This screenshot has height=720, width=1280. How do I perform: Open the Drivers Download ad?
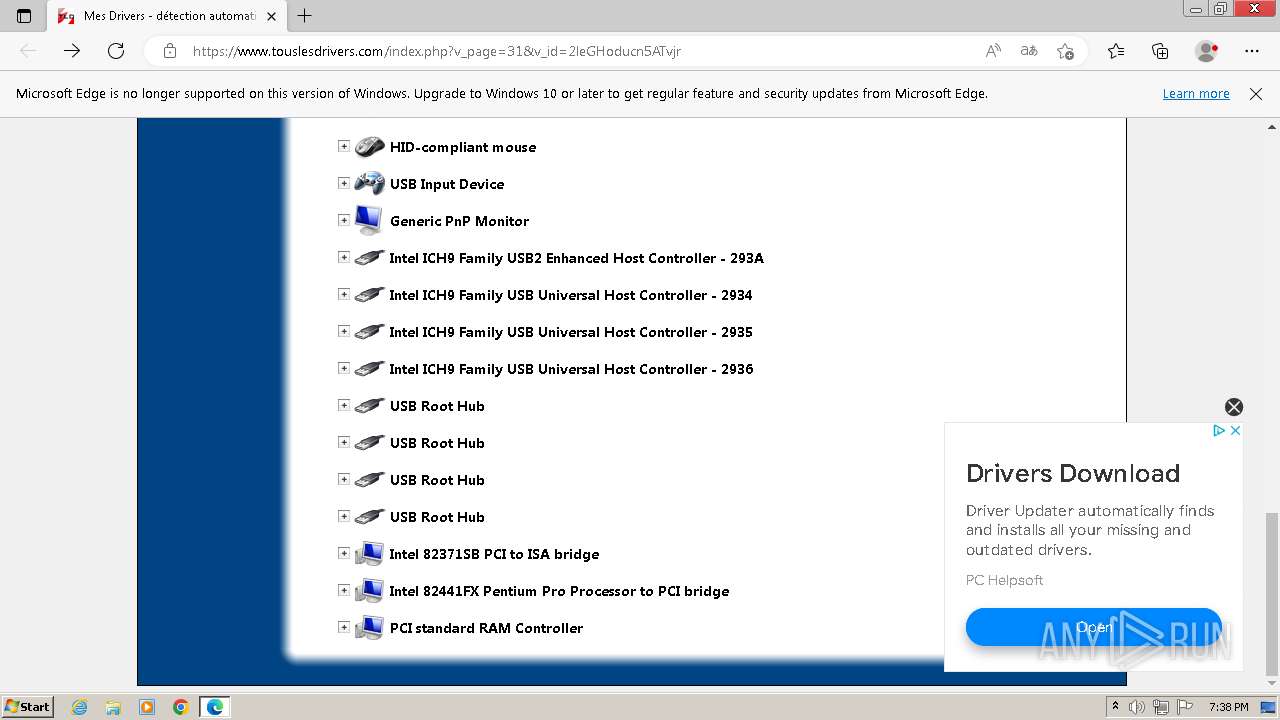point(1093,627)
